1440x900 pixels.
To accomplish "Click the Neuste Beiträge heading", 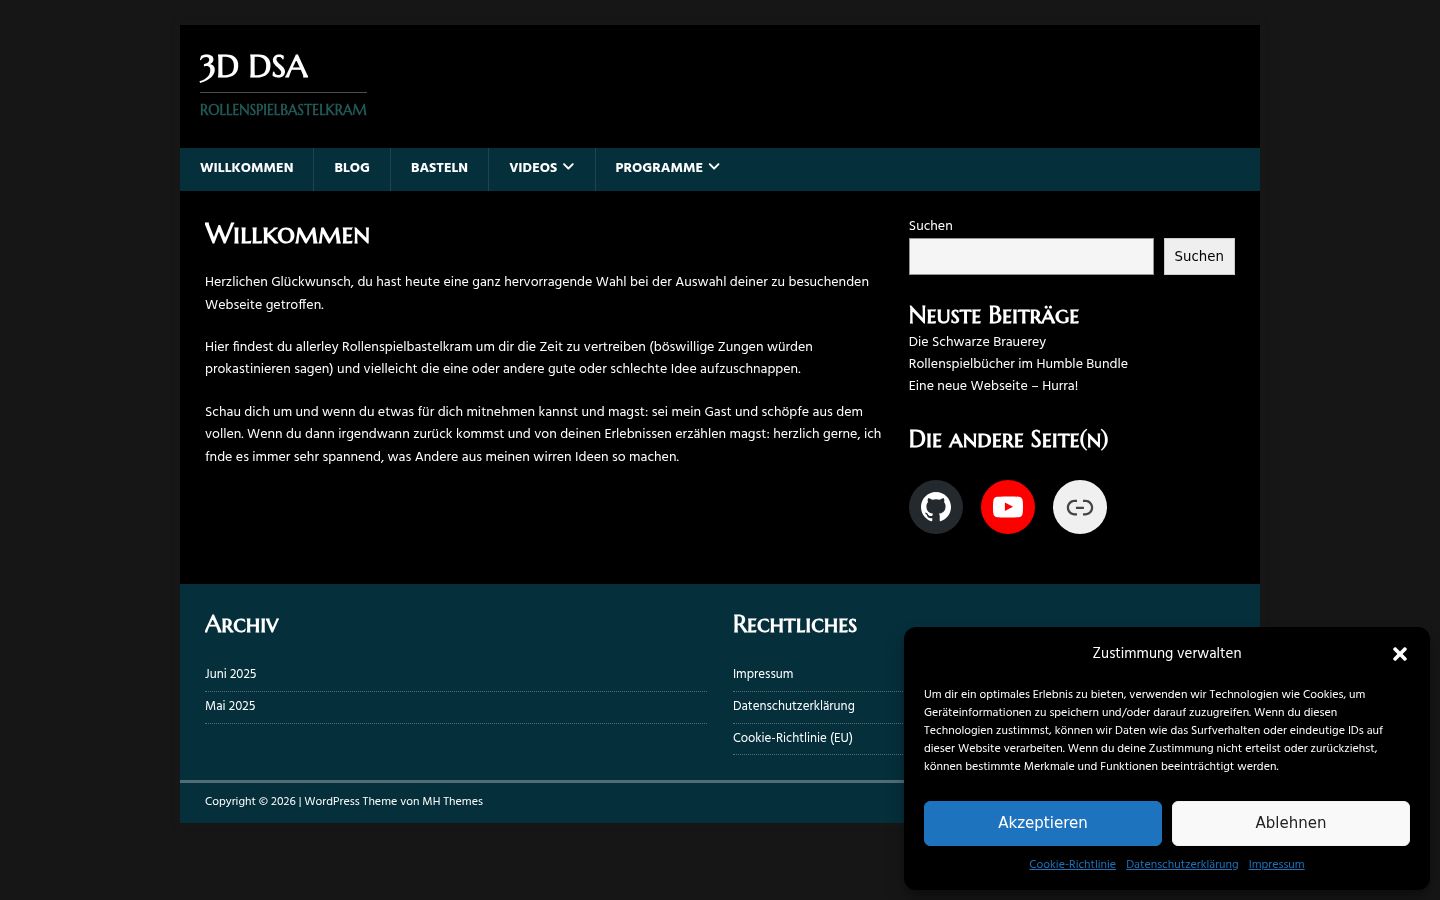I will (x=994, y=316).
